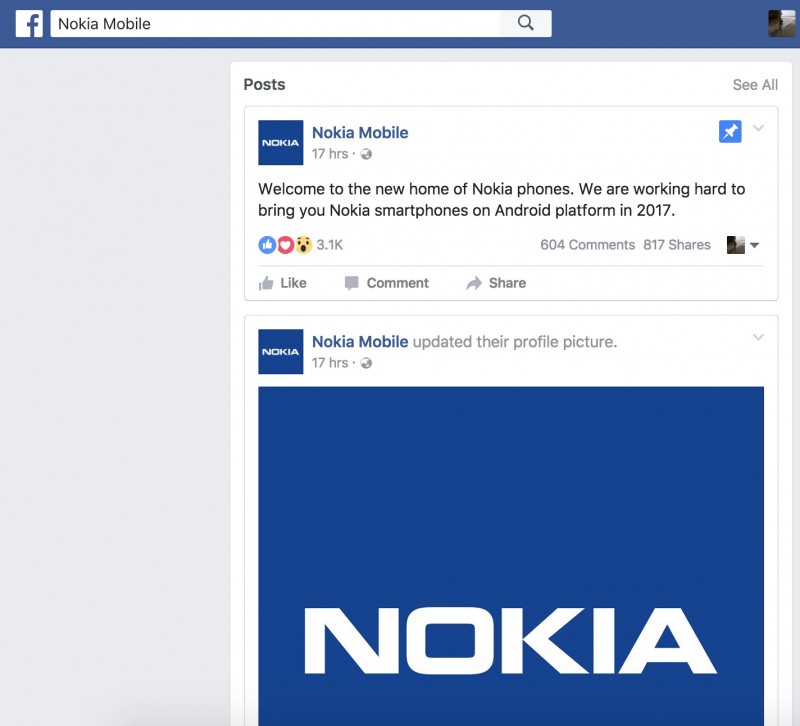The height and width of the screenshot is (726, 800).
Task: Expand the comment-as identity dropdown arrow
Action: (x=755, y=246)
